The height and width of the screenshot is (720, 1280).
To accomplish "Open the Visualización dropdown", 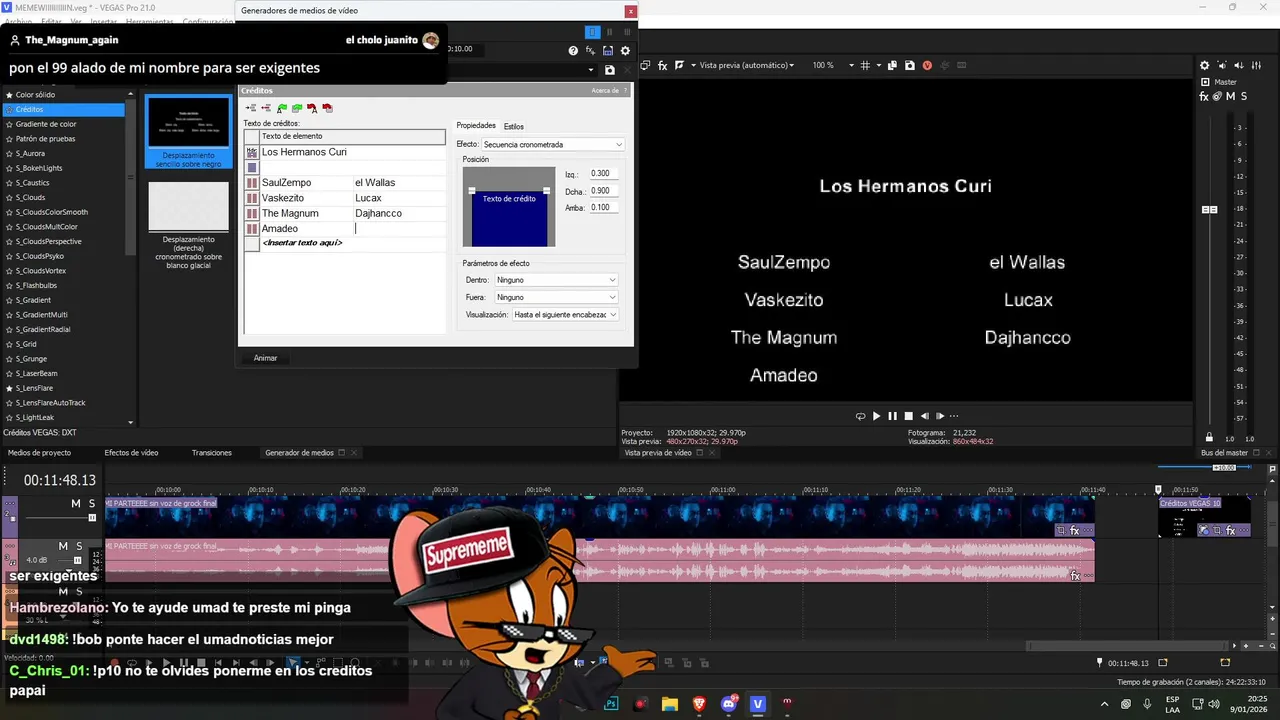I will tap(565, 314).
